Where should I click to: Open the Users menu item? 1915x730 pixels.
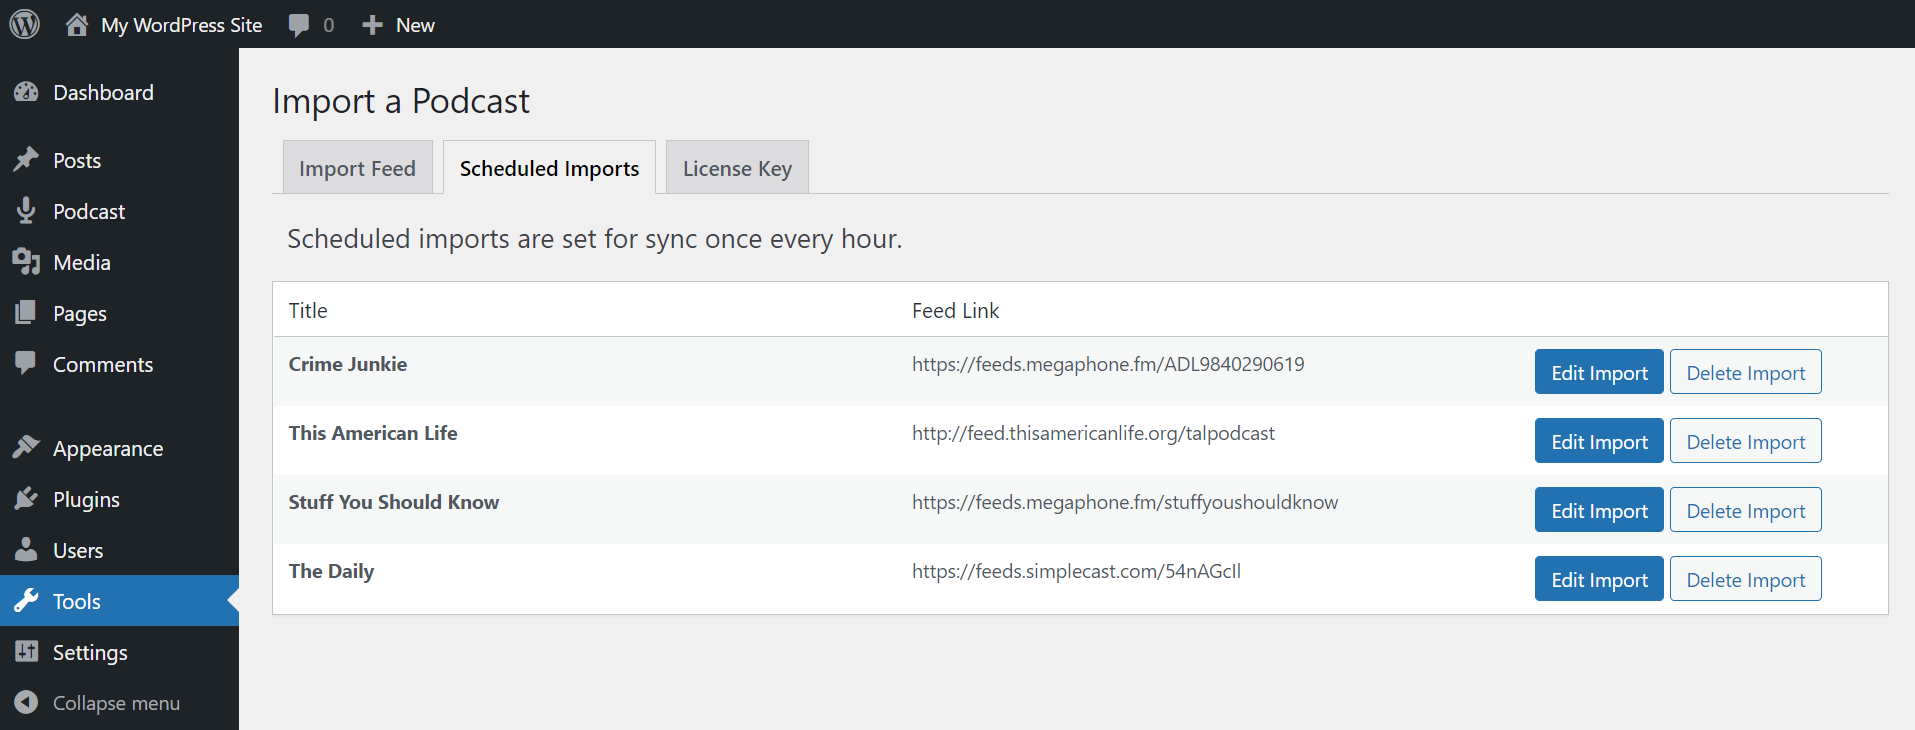coord(78,550)
